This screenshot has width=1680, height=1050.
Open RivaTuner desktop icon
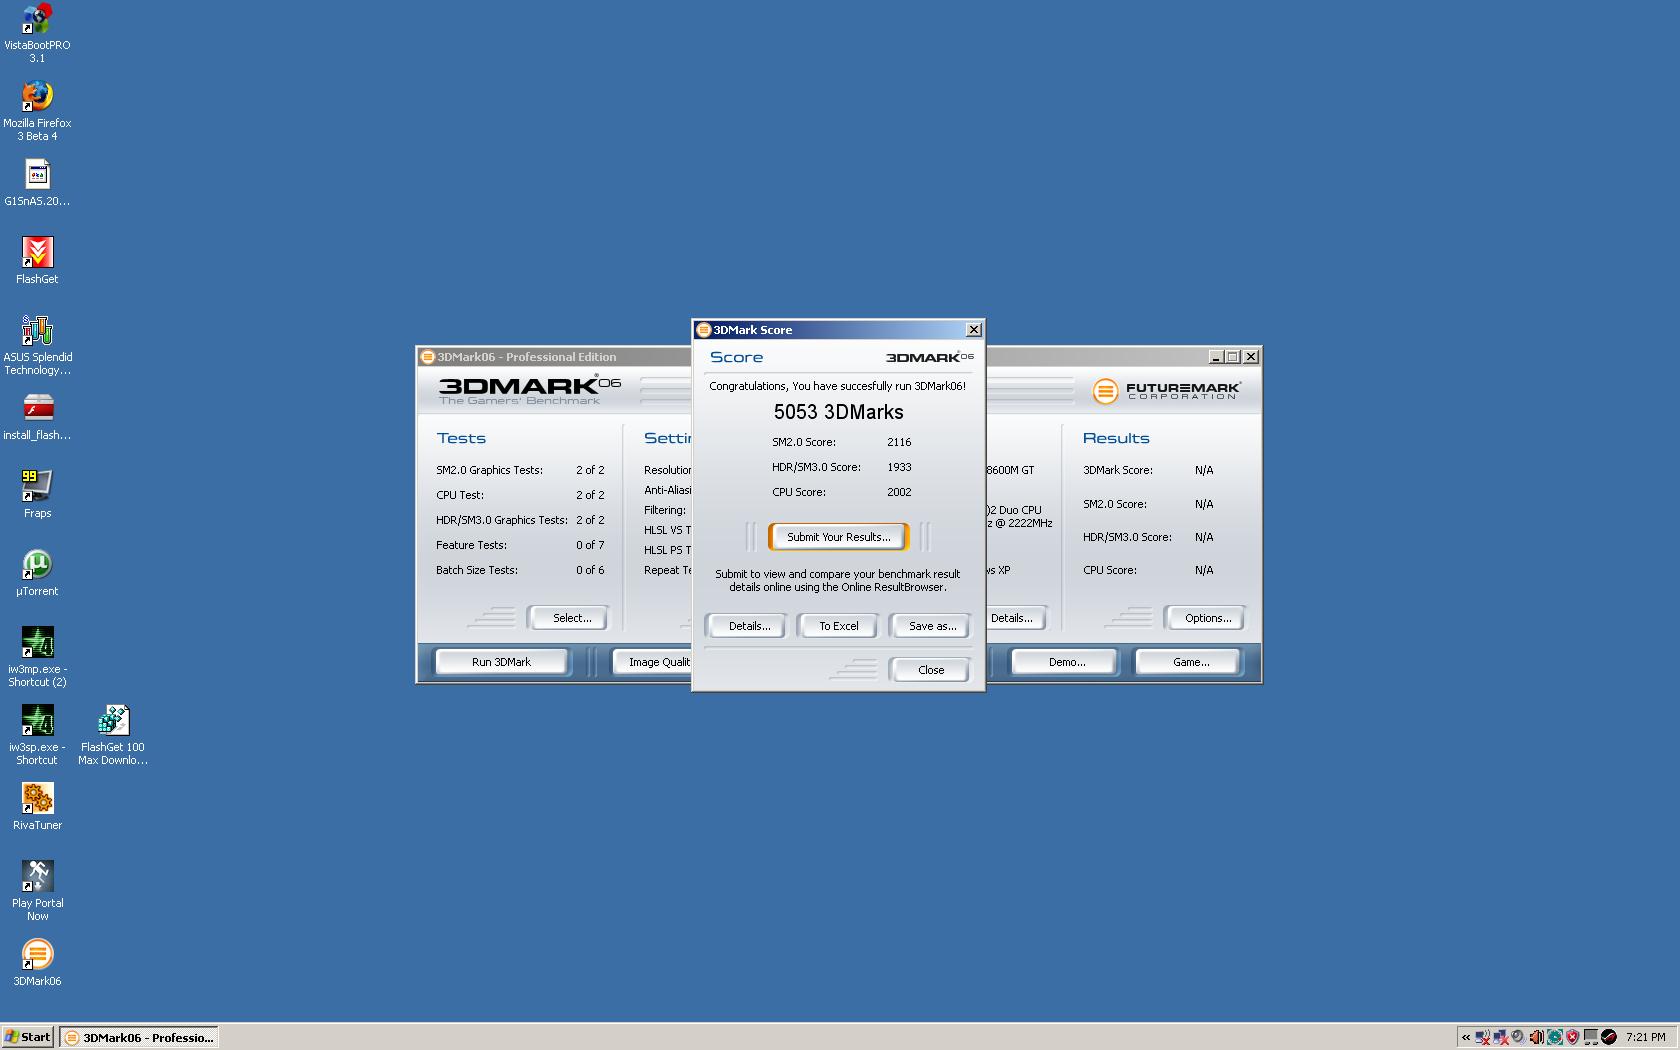pyautogui.click(x=37, y=807)
